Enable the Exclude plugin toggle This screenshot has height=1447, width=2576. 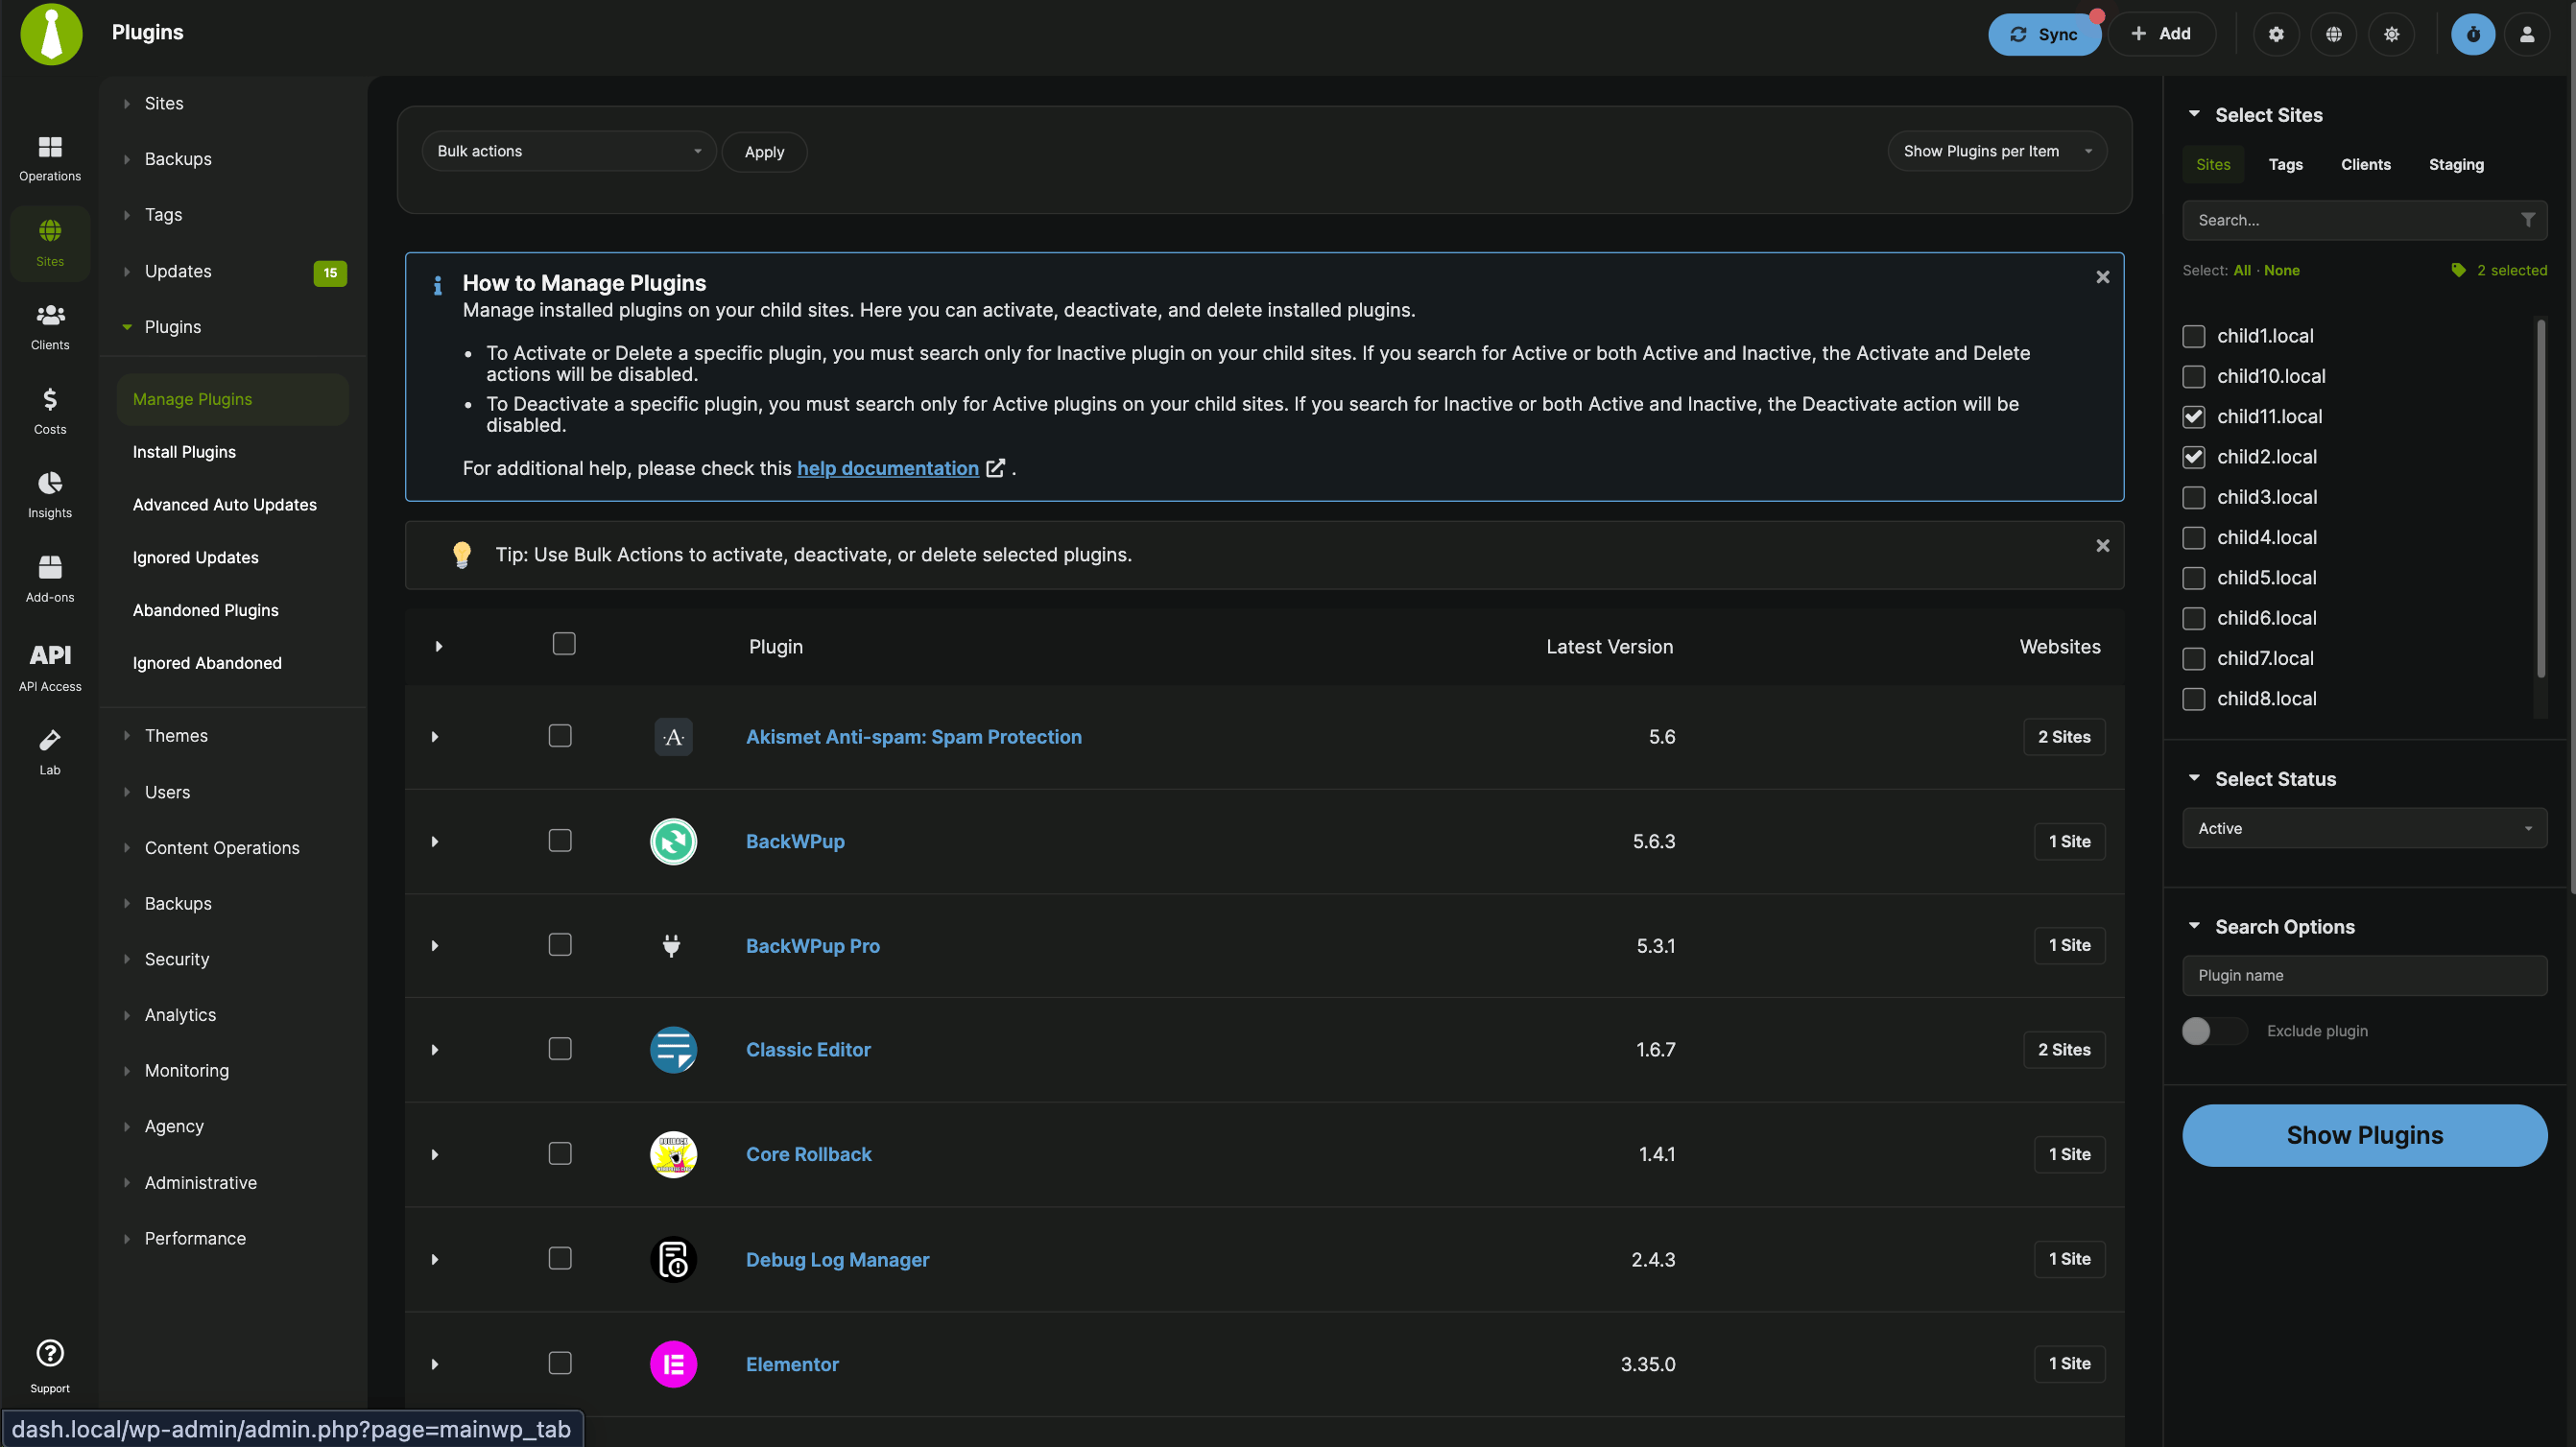pyautogui.click(x=2214, y=1031)
